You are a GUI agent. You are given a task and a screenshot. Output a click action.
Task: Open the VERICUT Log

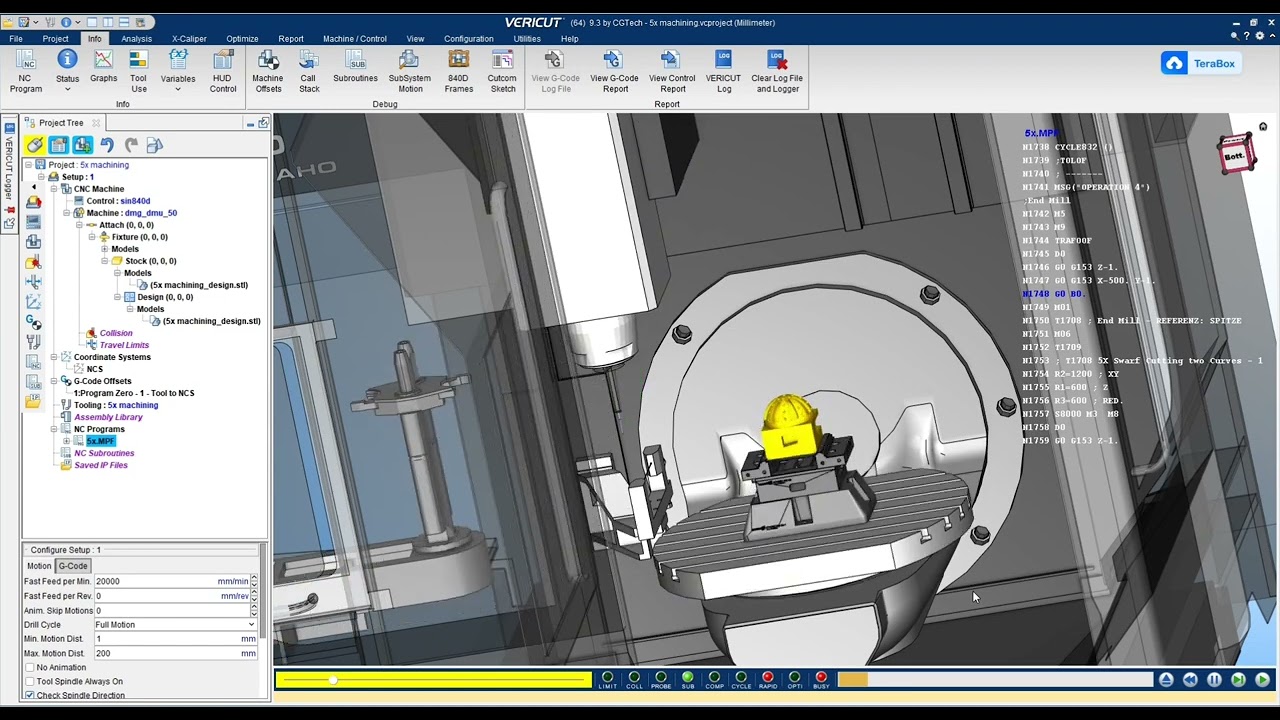click(x=724, y=72)
